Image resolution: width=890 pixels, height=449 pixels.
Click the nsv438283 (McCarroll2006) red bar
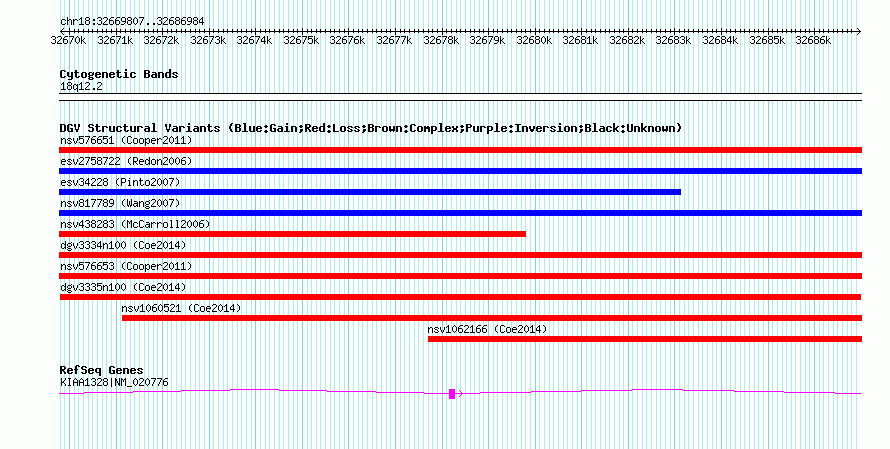click(292, 234)
